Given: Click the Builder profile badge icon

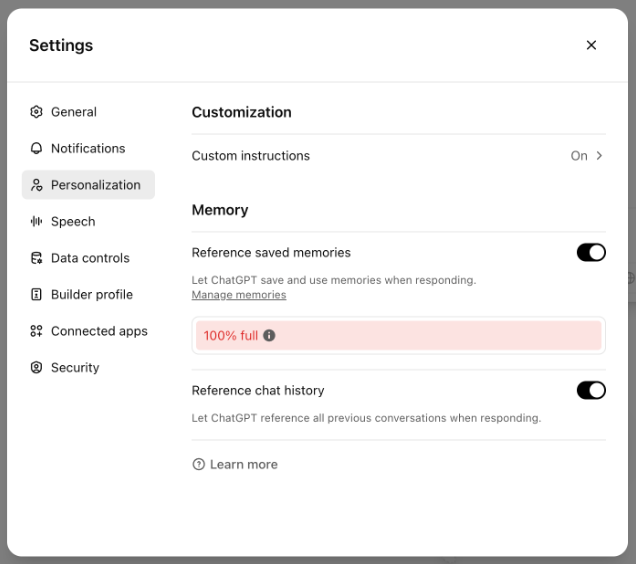Looking at the screenshot, I should click(36, 295).
